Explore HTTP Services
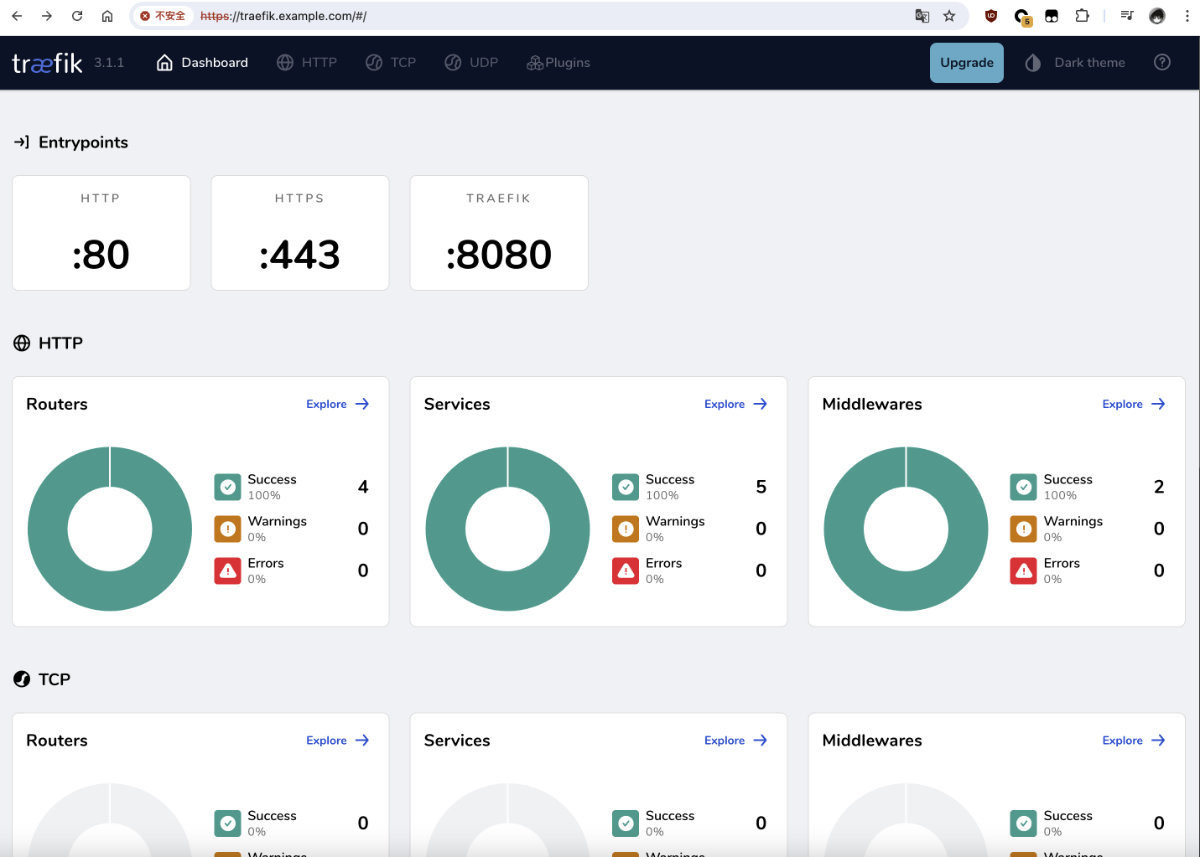 coord(736,404)
